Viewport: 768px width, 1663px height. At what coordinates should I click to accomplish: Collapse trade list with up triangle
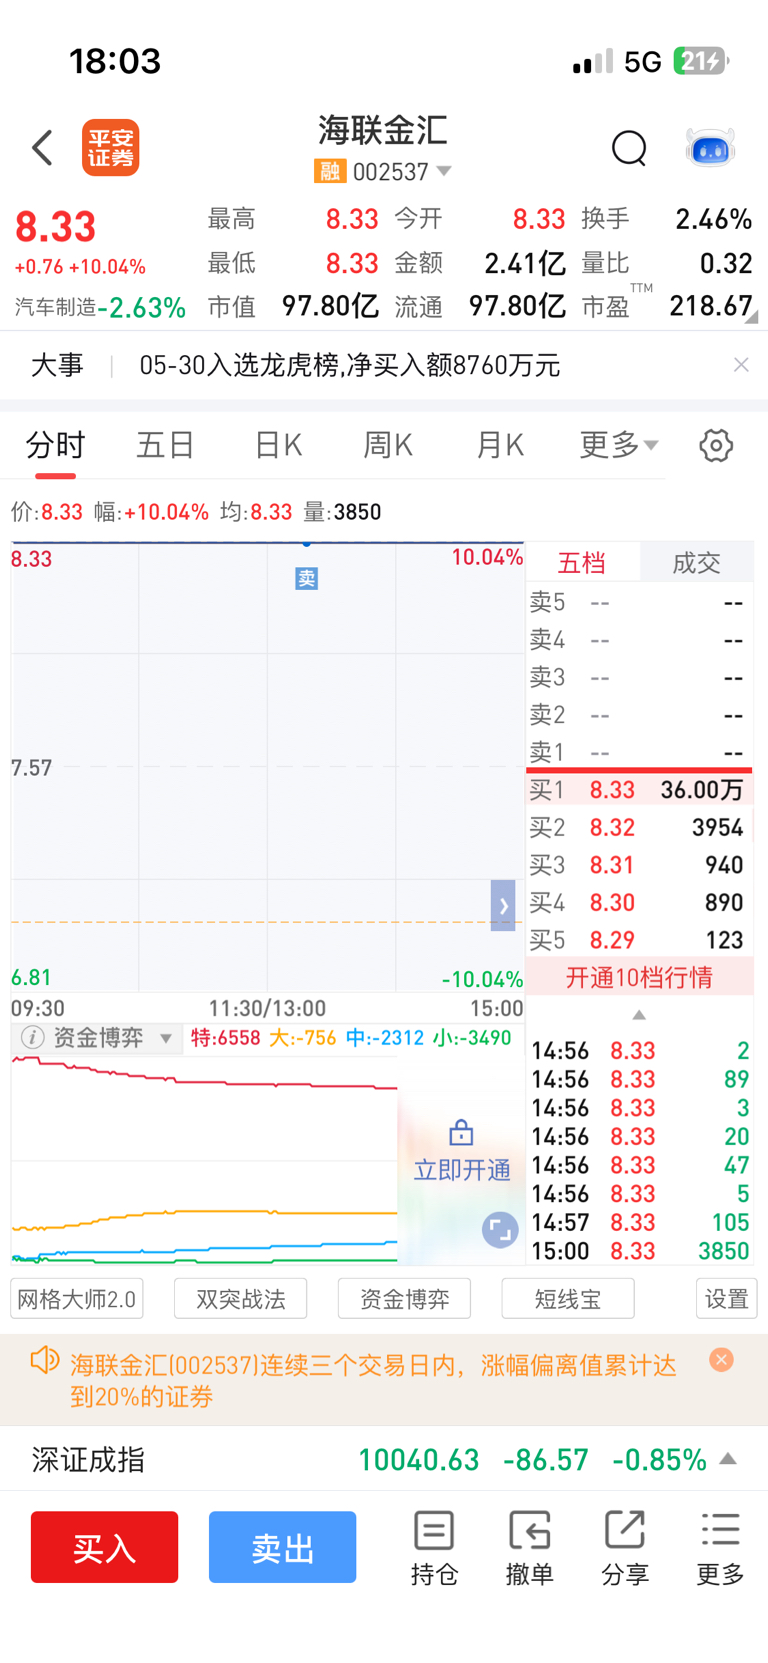point(639,1015)
